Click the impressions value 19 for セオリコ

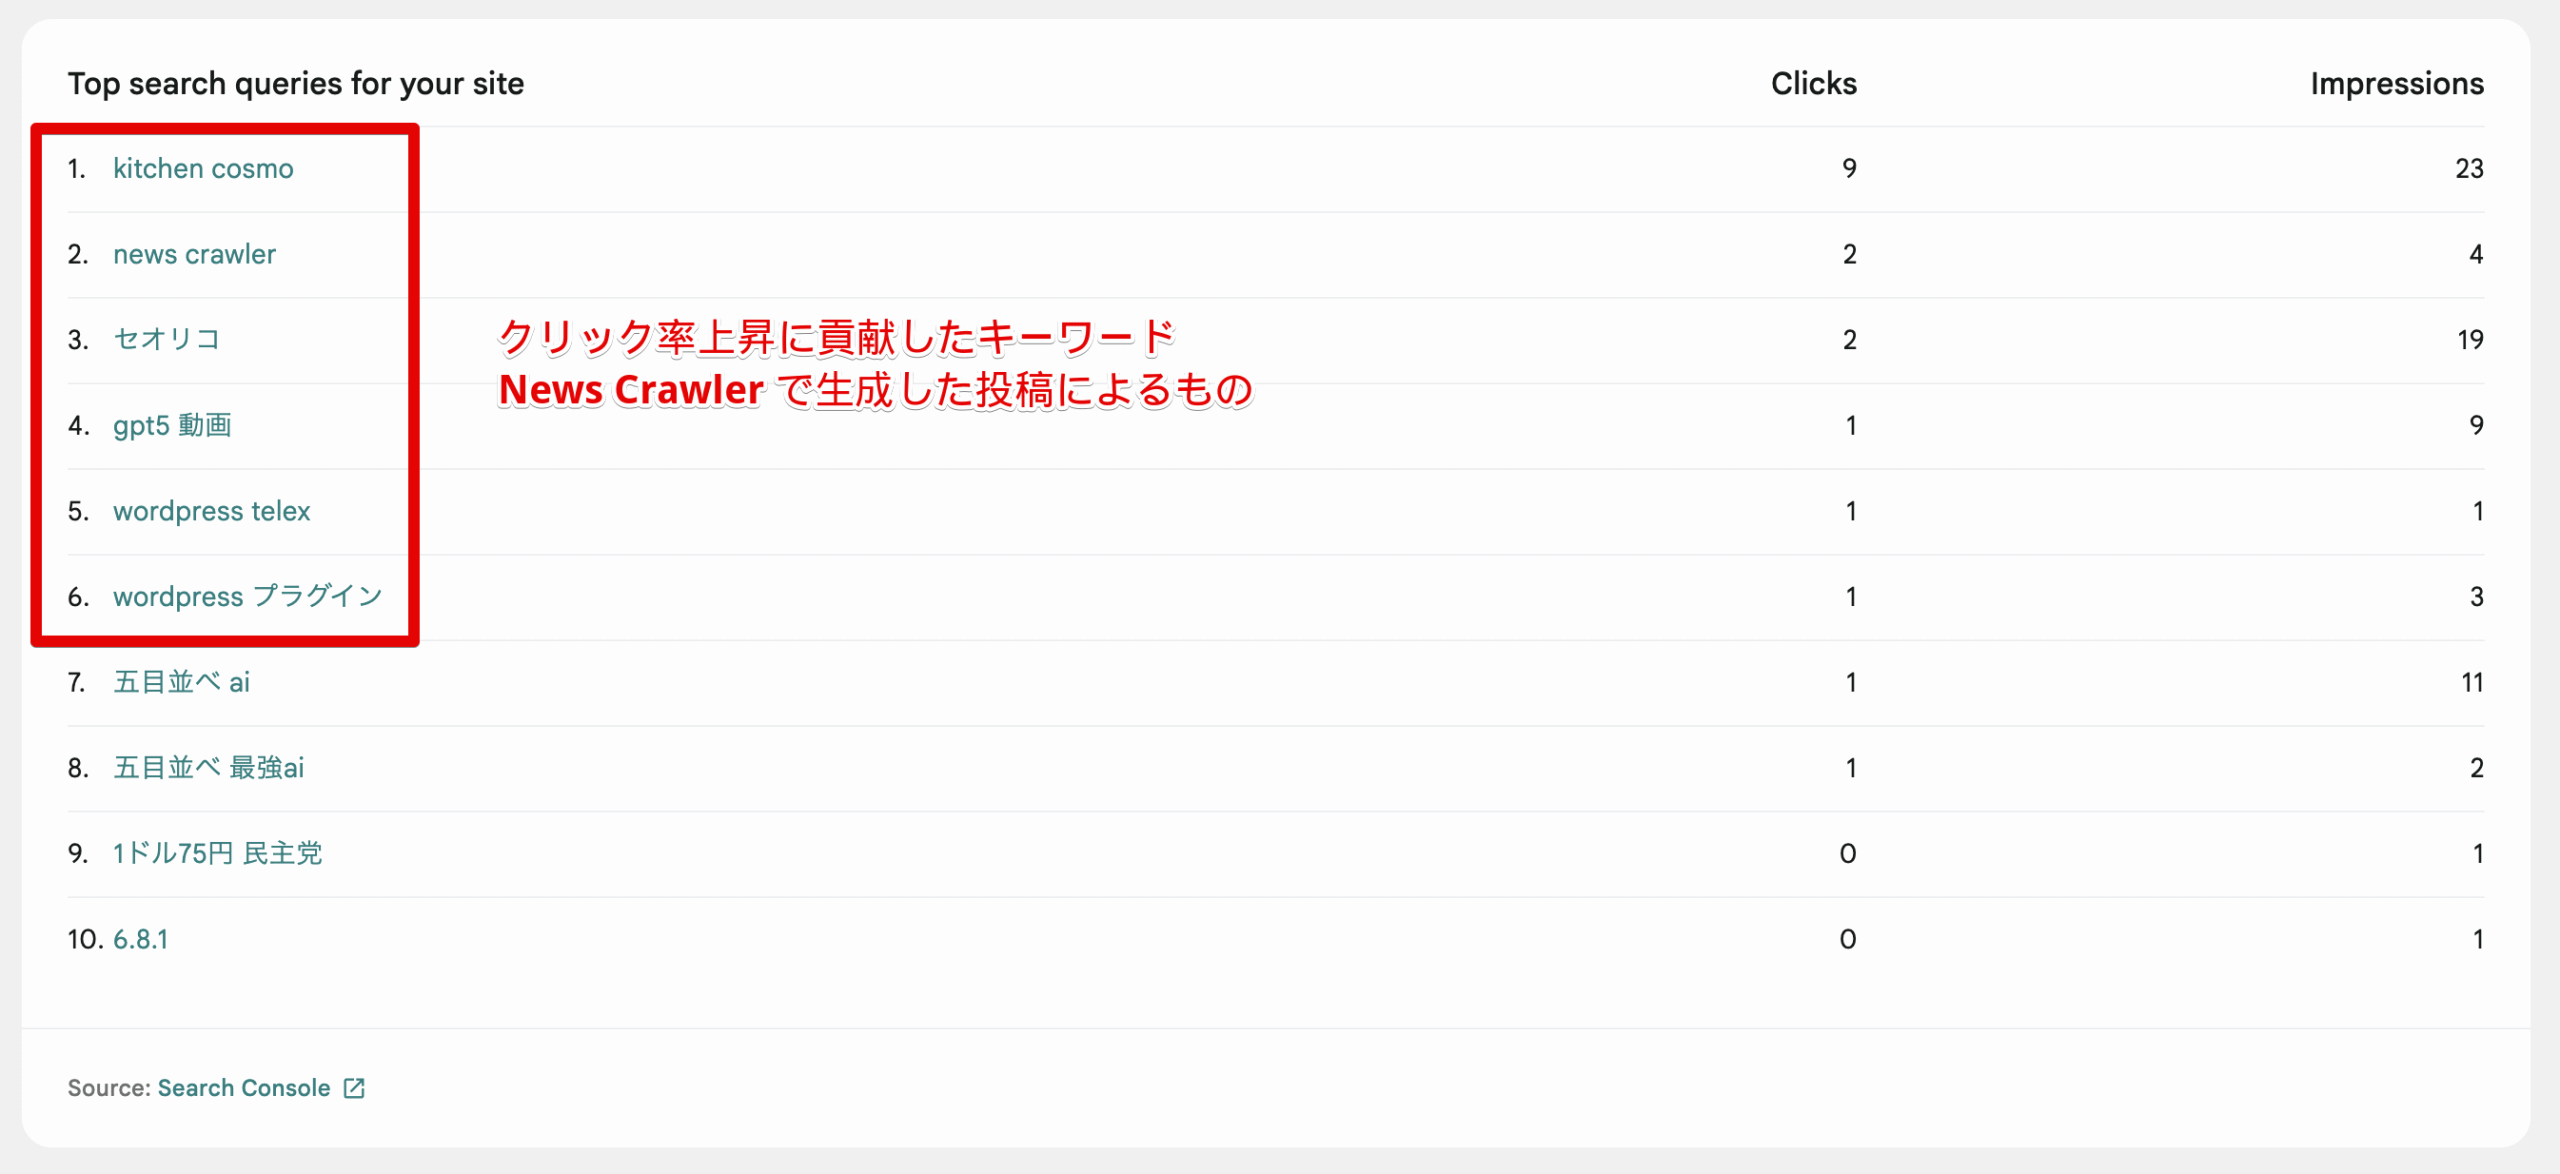coord(2470,339)
